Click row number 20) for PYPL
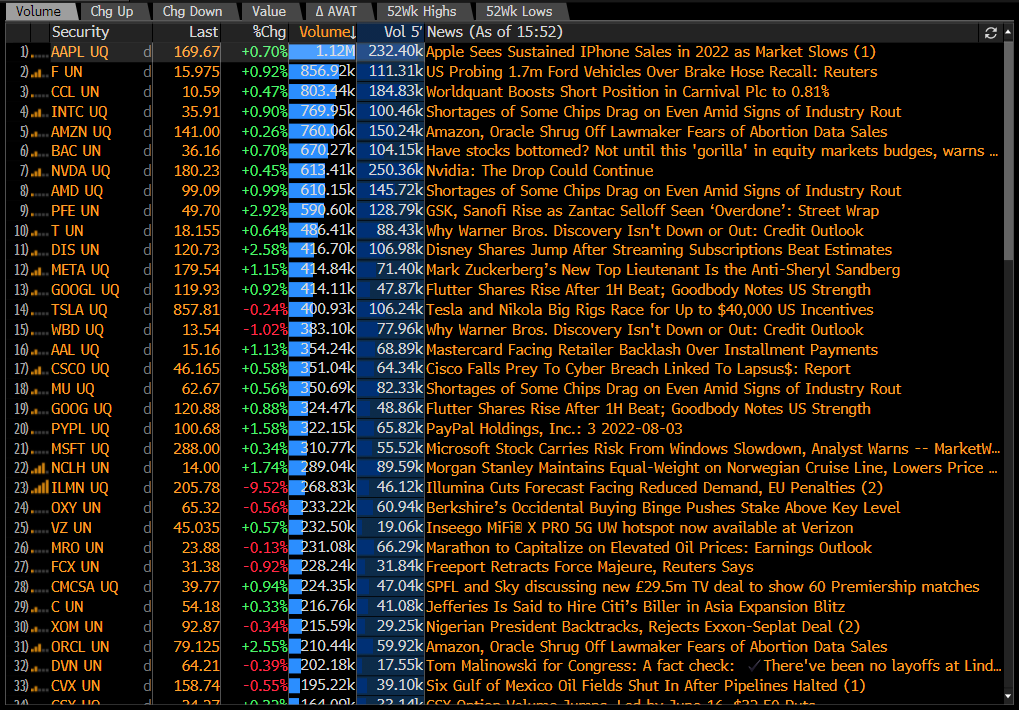The width and height of the screenshot is (1019, 710). tap(21, 429)
